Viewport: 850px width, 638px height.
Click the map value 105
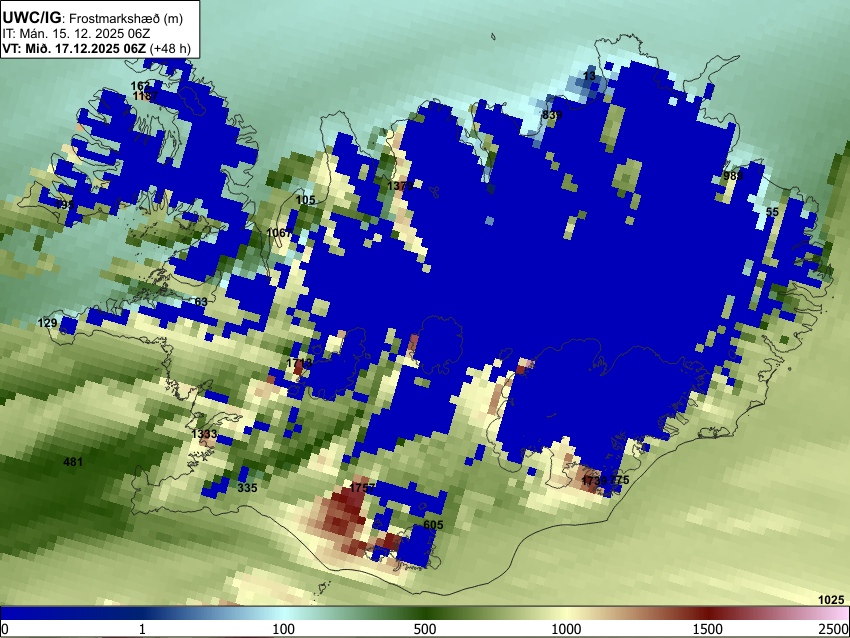pos(305,200)
